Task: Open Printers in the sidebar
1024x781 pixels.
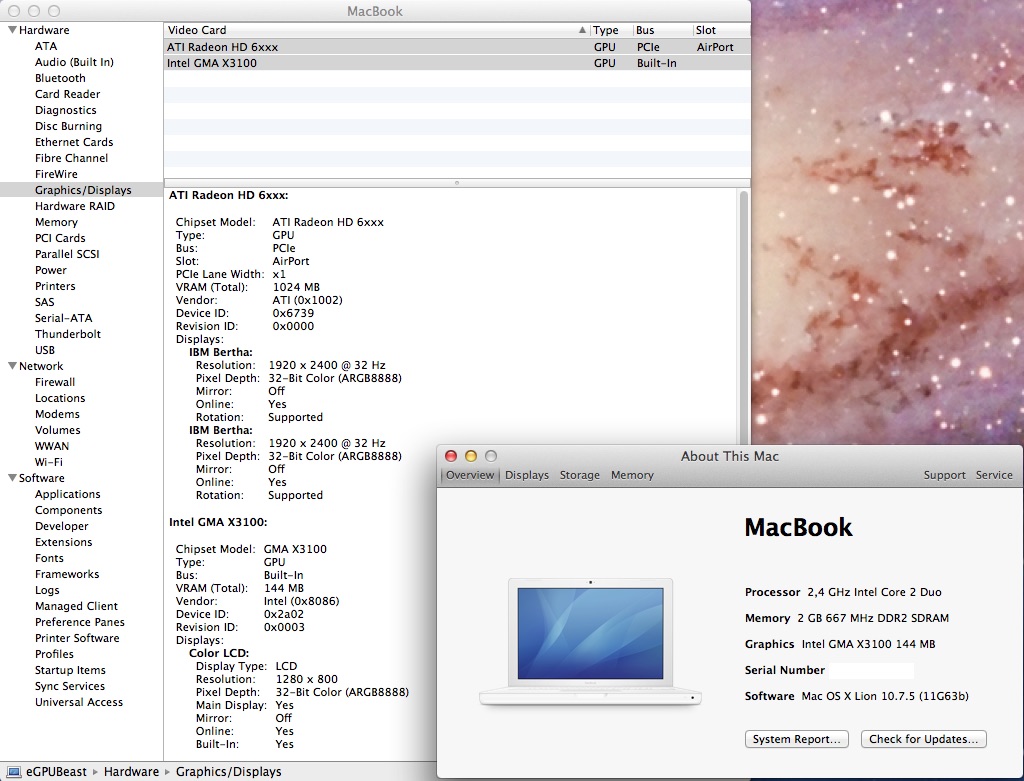Action: [x=55, y=286]
